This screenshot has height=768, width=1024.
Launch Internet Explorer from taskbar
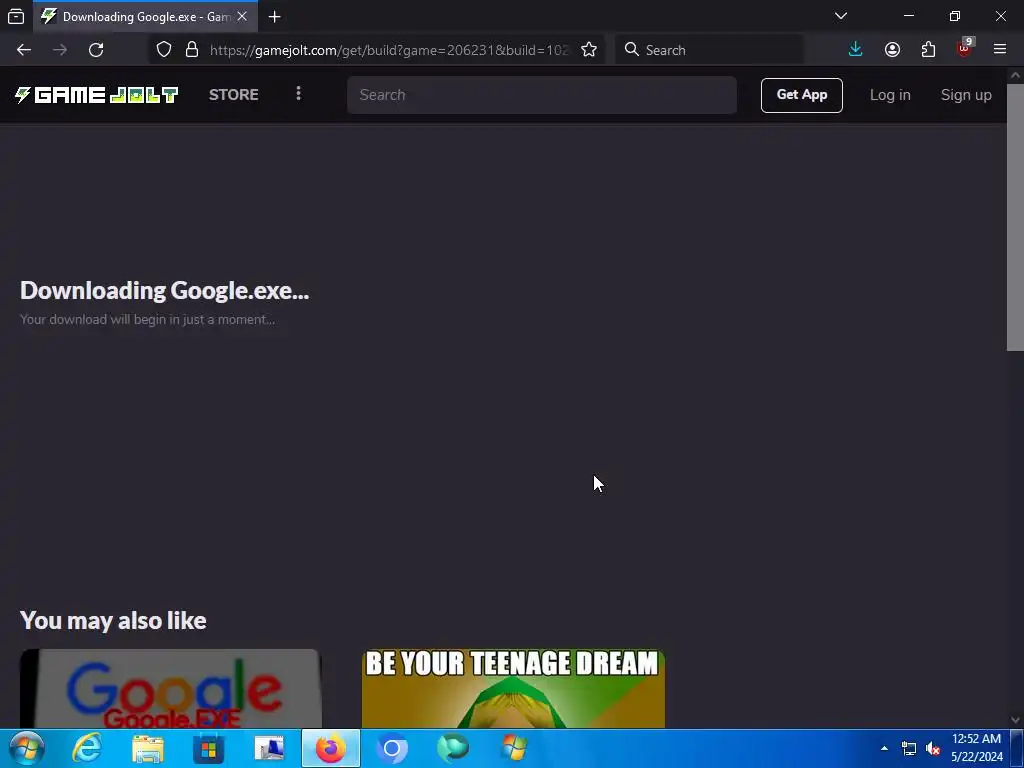87,748
